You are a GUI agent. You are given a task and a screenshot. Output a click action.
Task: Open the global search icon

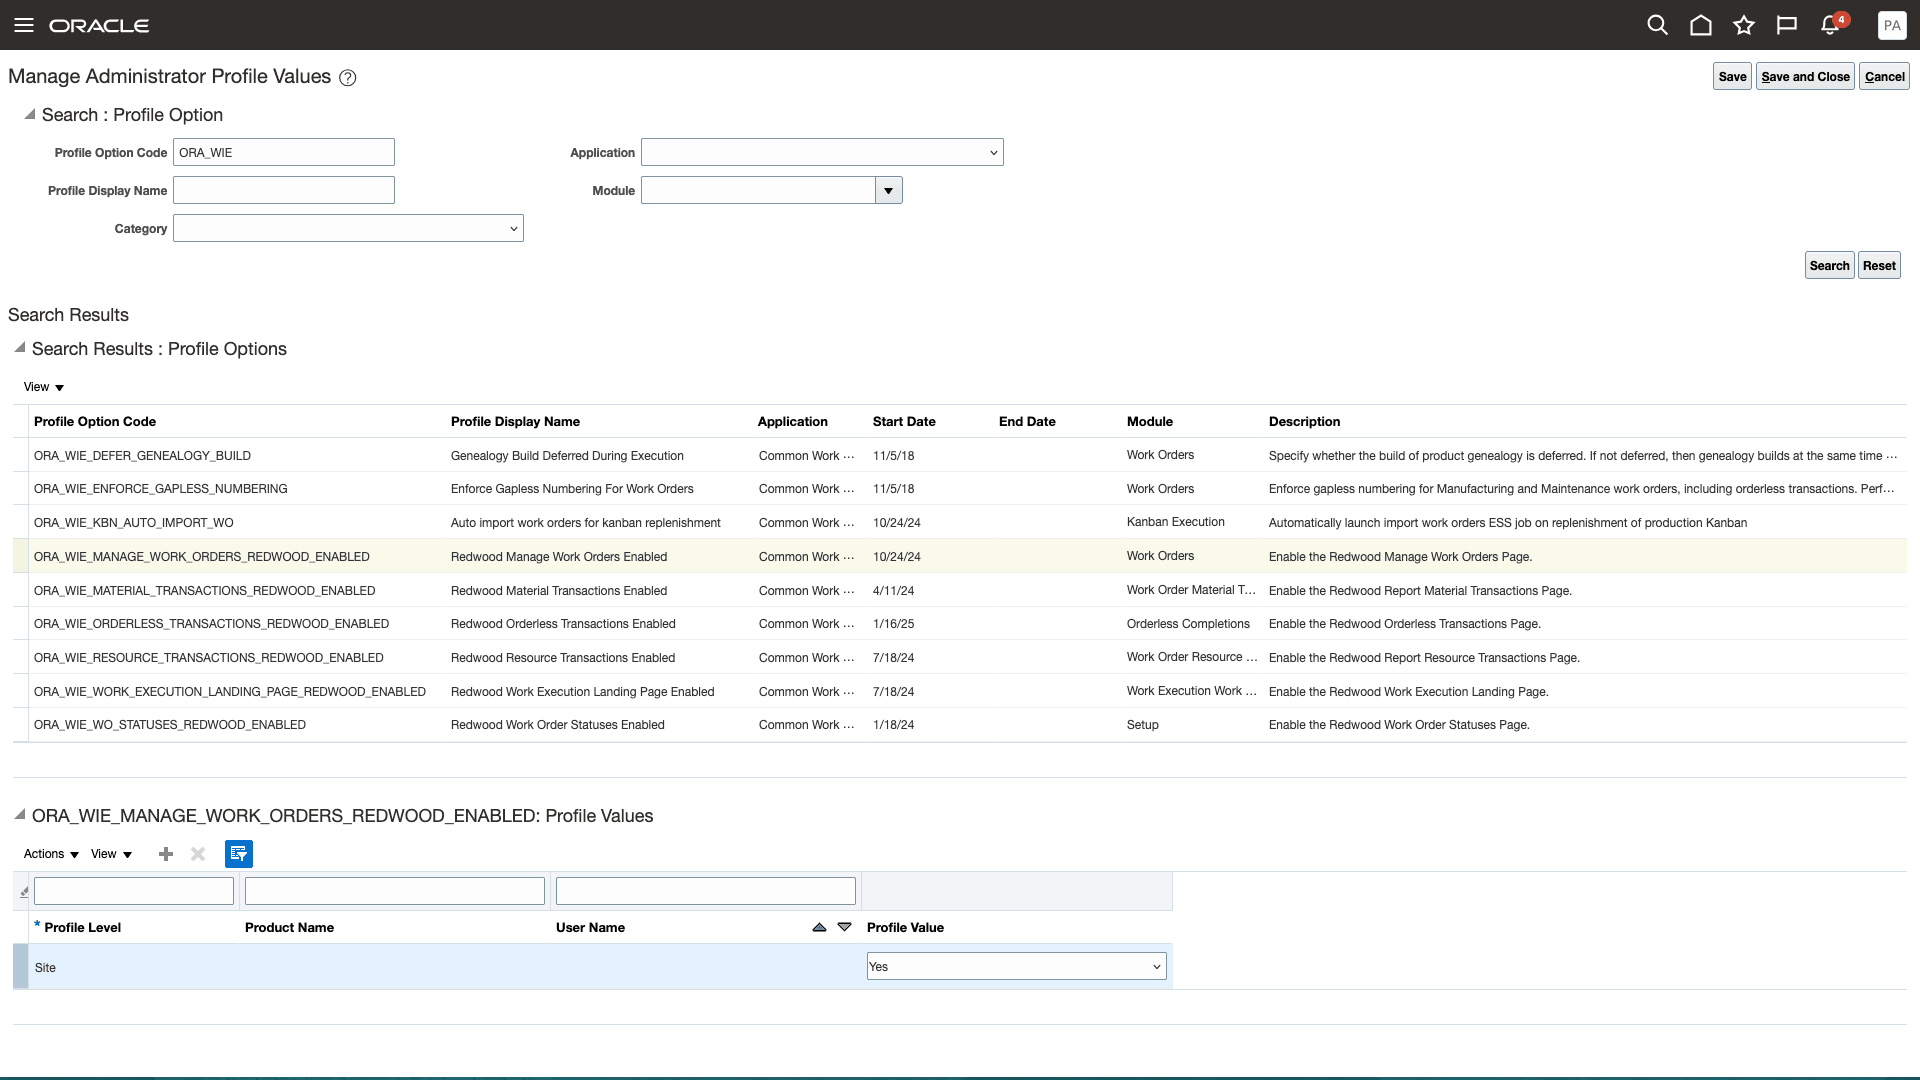pos(1657,25)
